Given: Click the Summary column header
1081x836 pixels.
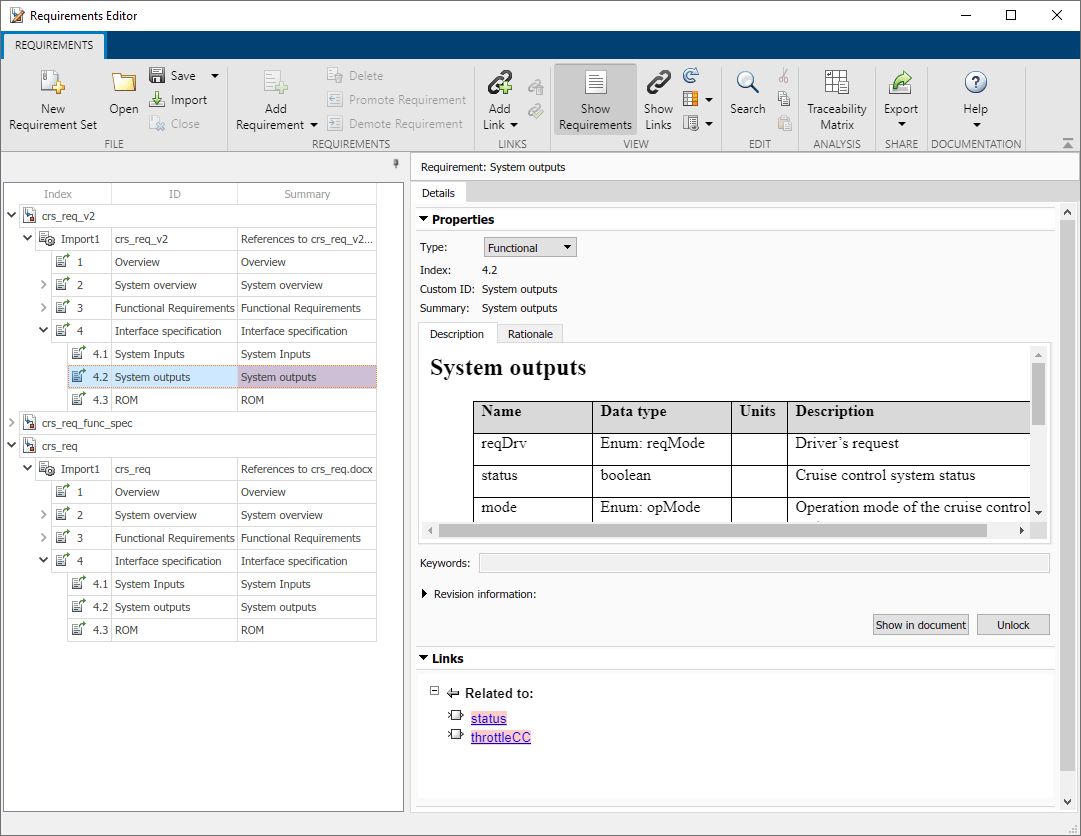Looking at the screenshot, I should (307, 194).
